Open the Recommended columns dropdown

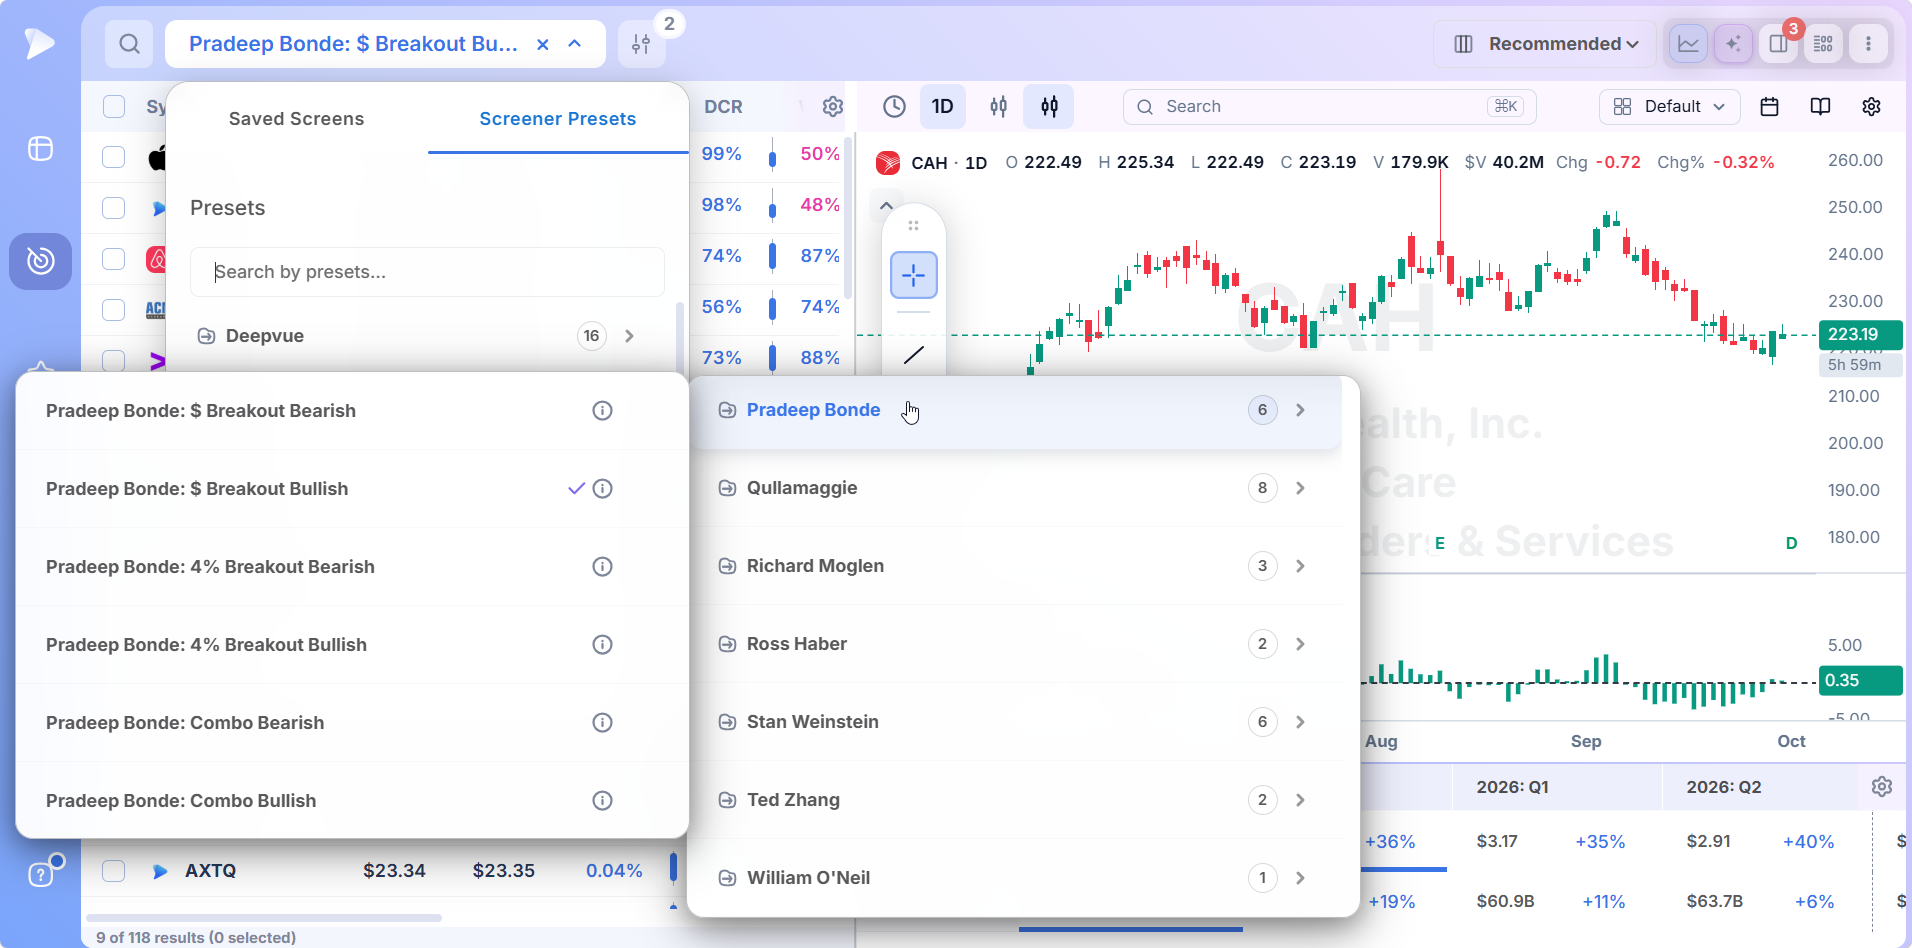[1545, 44]
